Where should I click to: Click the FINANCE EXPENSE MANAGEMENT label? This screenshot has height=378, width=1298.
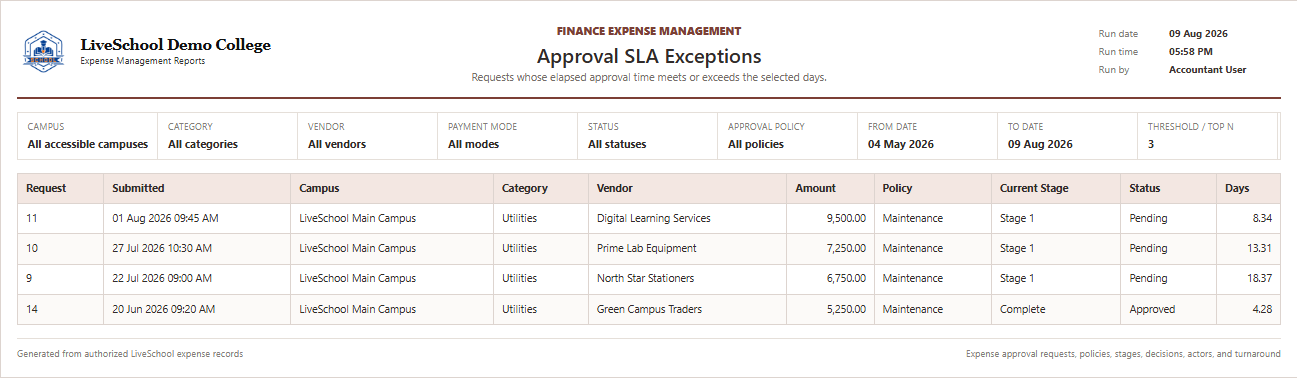tap(649, 31)
